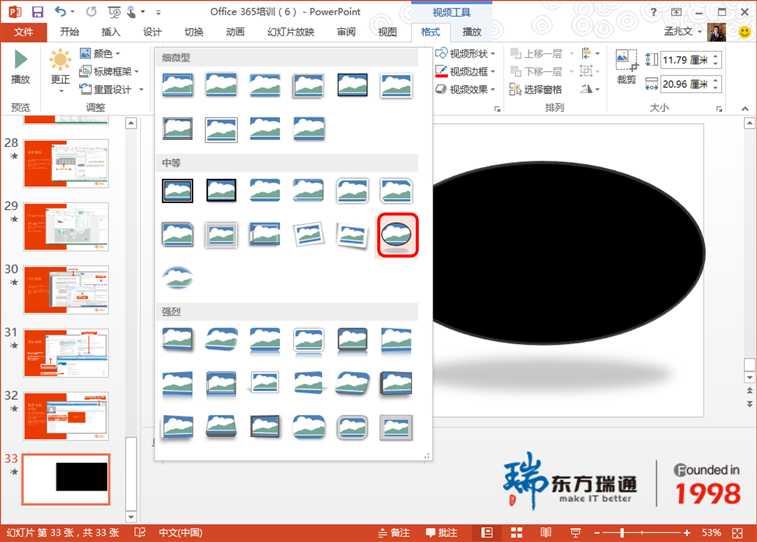757x542 pixels.
Task: Open the 大小 size dialog launcher
Action: [x=719, y=109]
